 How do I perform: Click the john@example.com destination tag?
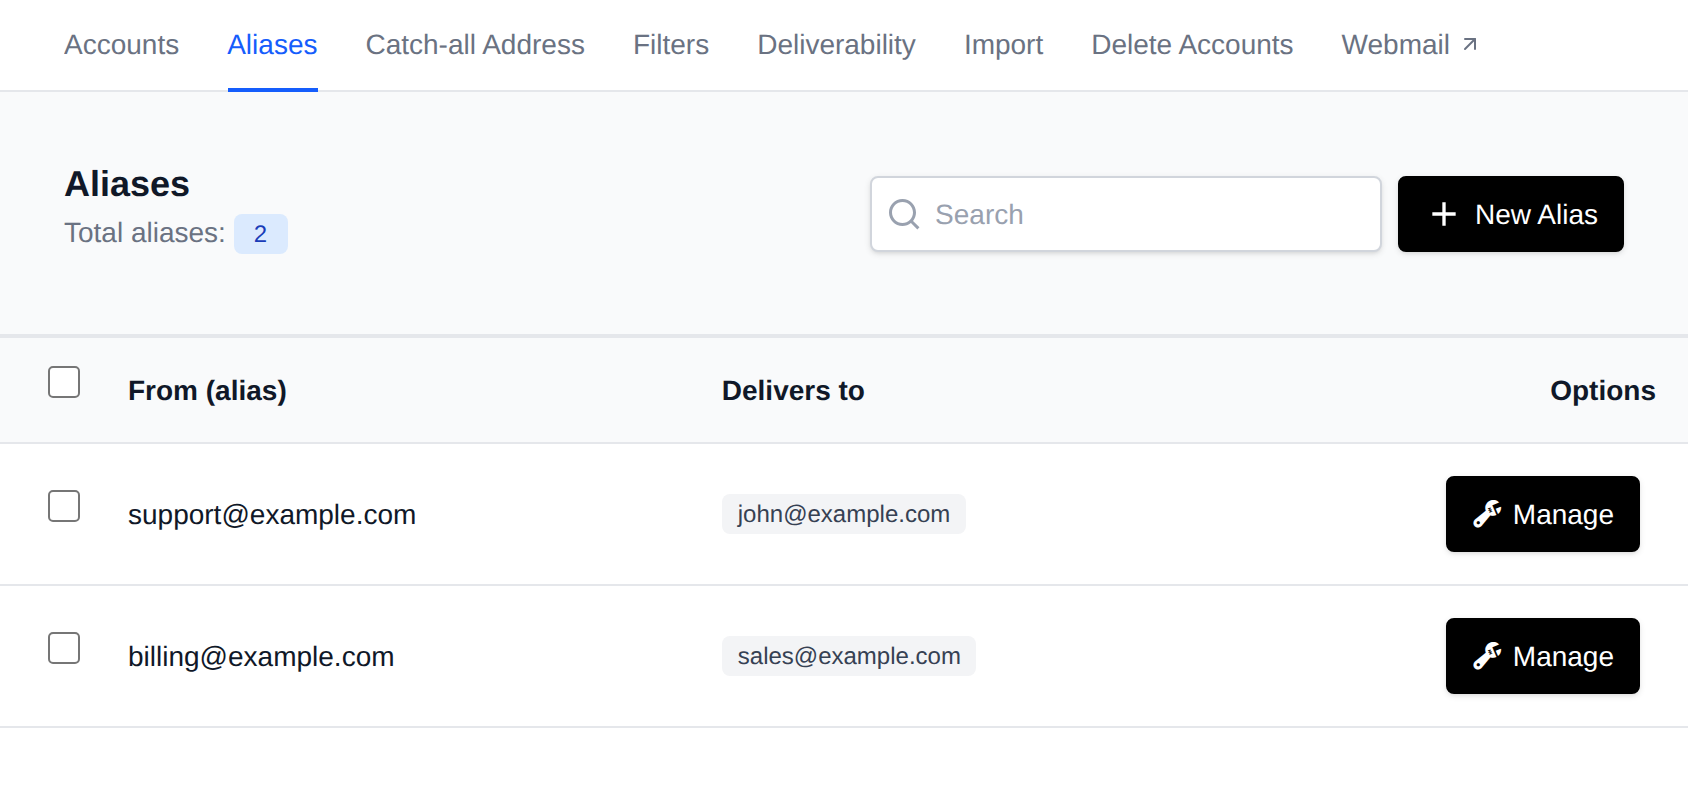coord(843,514)
